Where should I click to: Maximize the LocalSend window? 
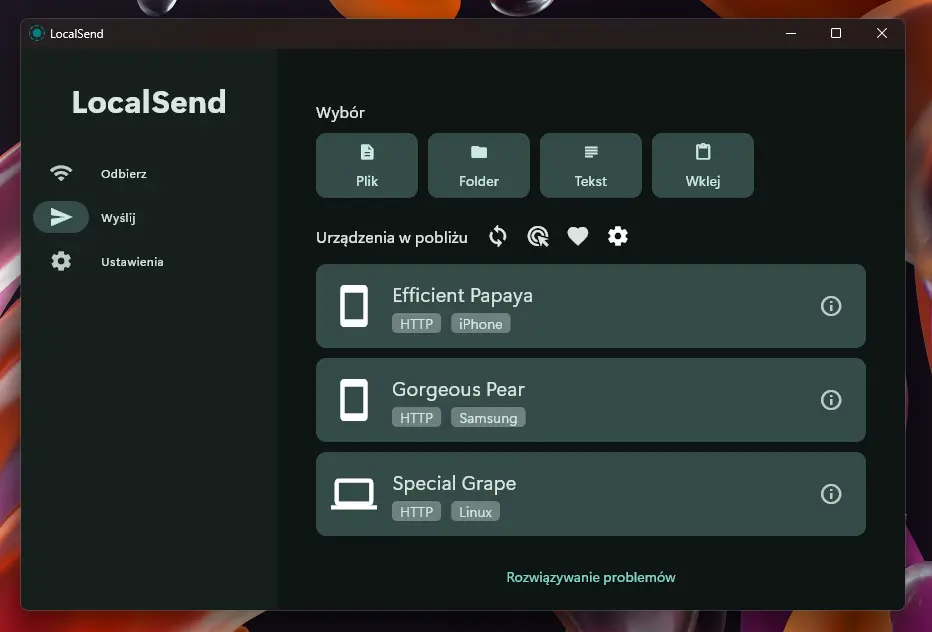click(x=836, y=33)
